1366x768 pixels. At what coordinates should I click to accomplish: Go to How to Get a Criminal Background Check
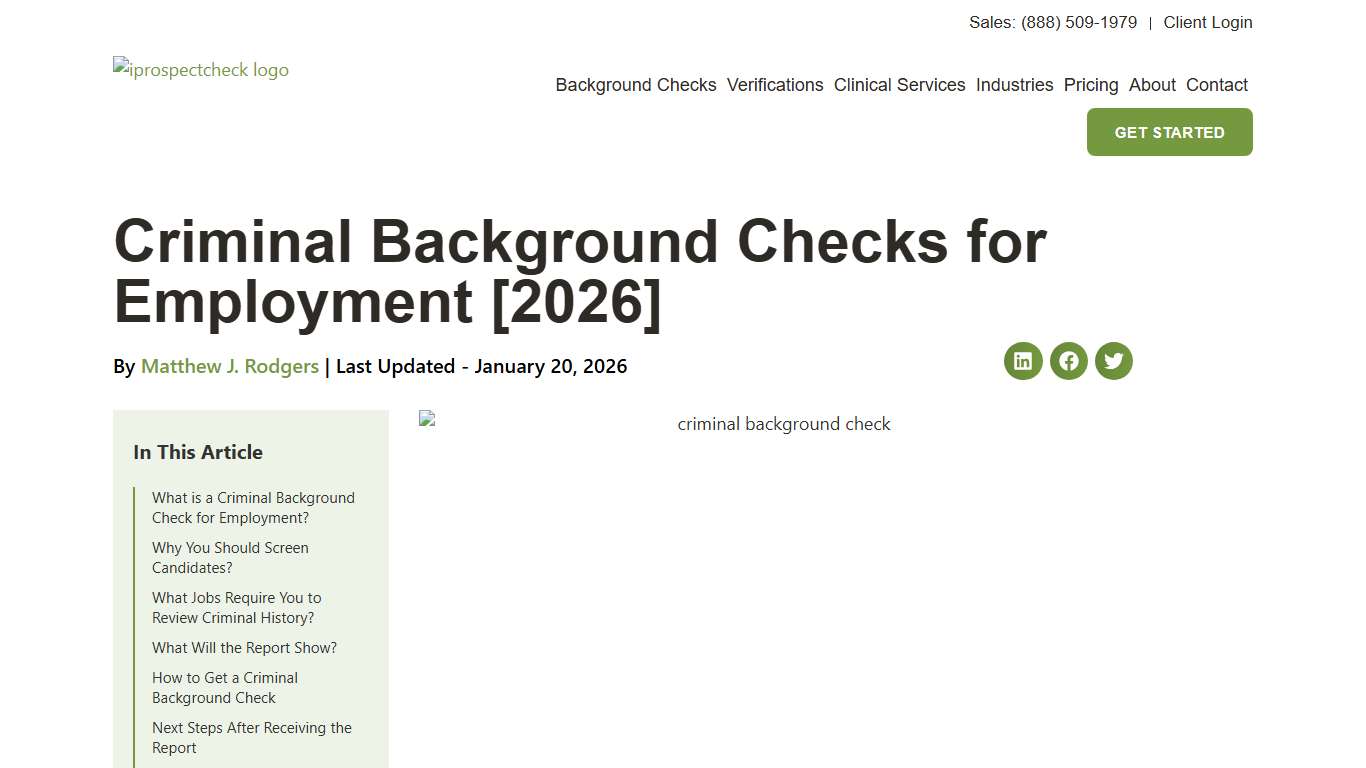click(x=225, y=687)
